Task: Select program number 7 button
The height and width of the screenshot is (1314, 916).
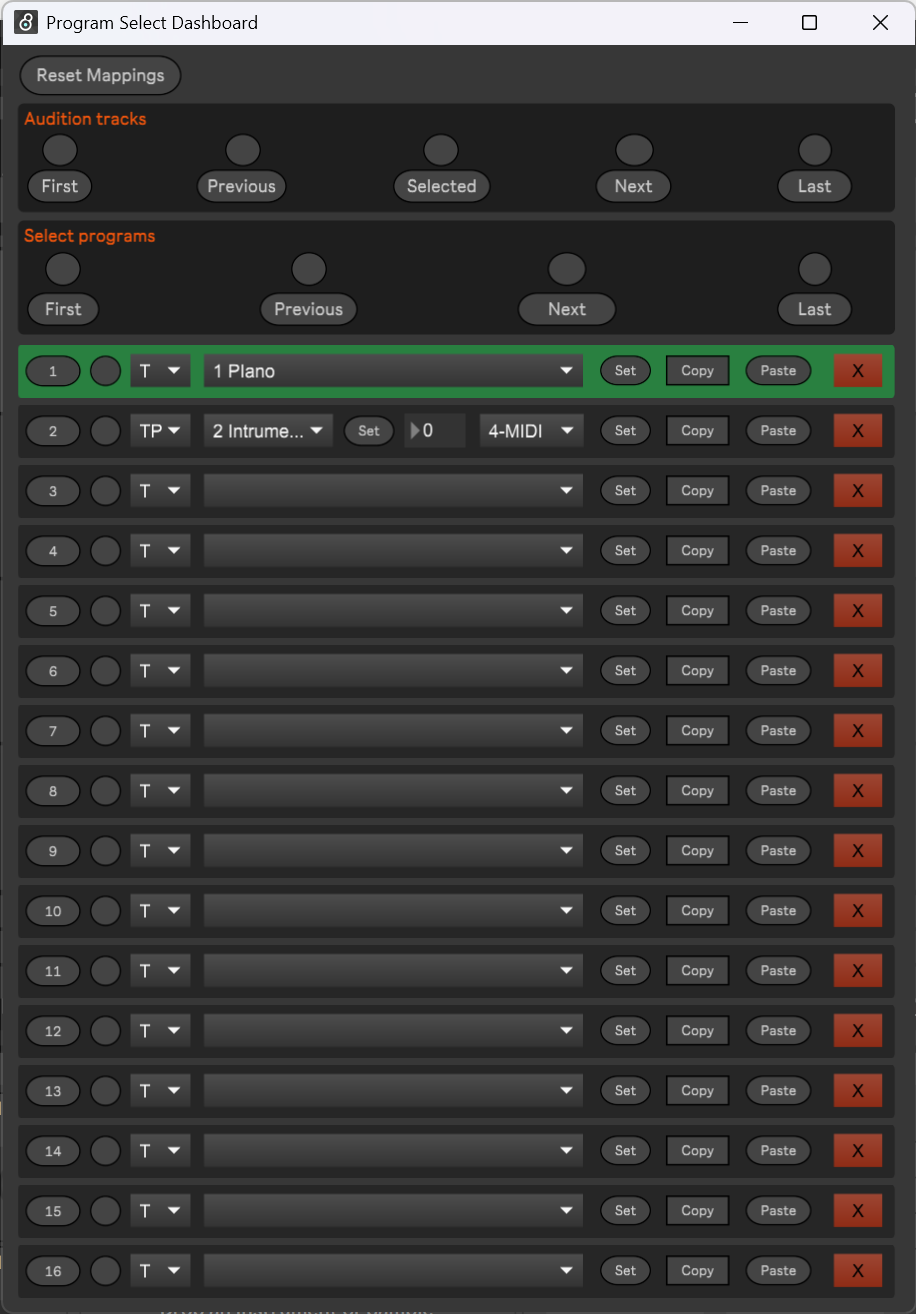Action: click(53, 731)
